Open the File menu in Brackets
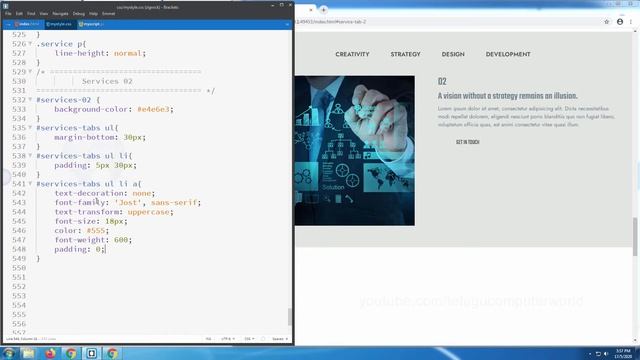This screenshot has width=640, height=360. tap(8, 13)
